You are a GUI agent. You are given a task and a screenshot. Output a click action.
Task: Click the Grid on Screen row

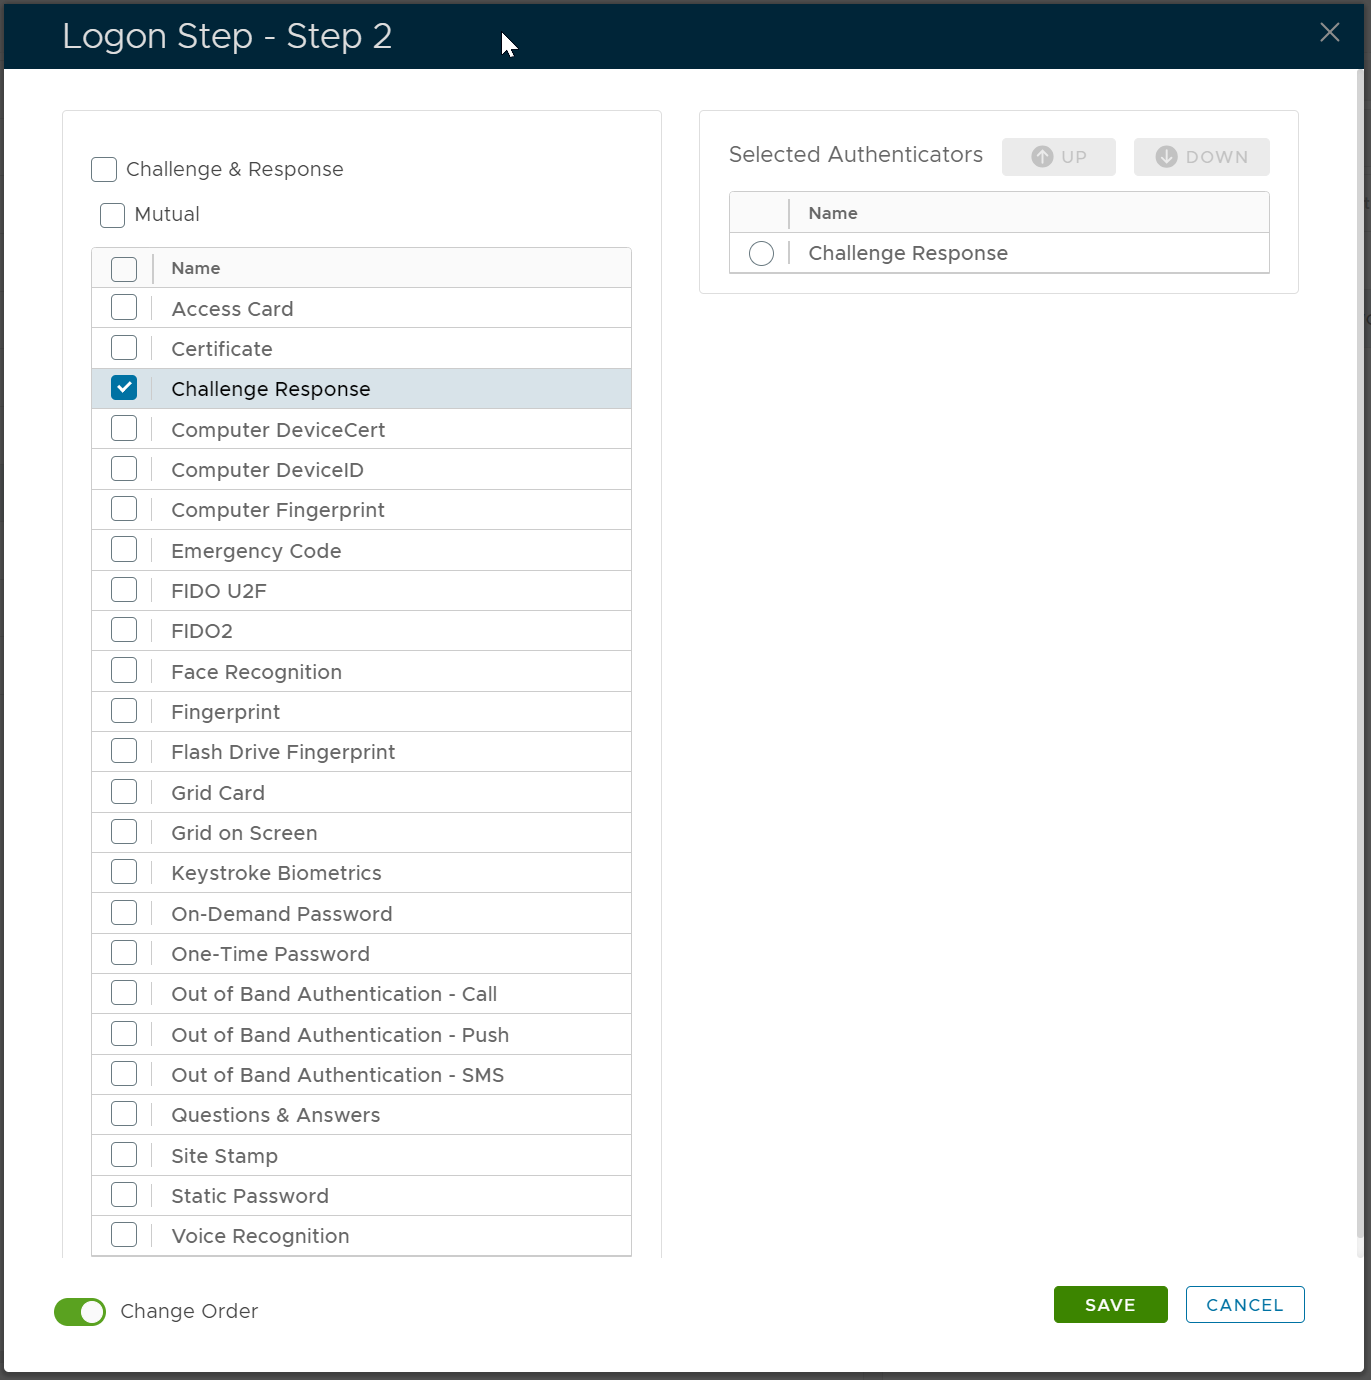tap(244, 833)
